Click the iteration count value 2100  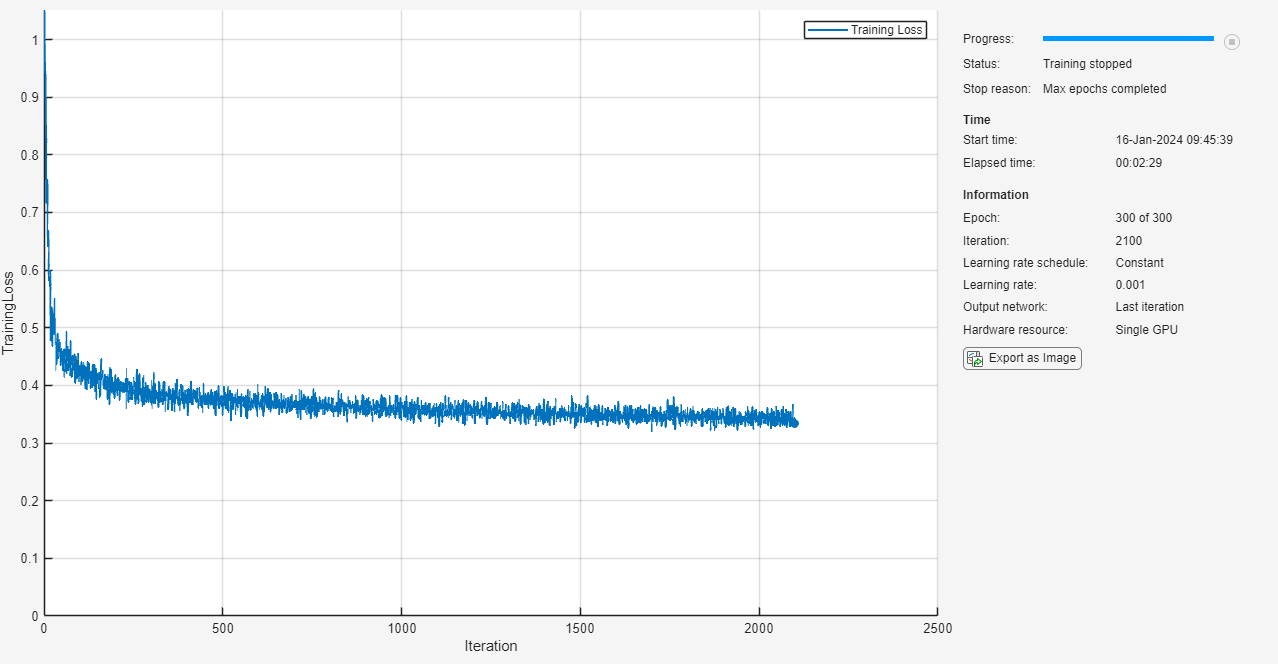pos(1128,241)
